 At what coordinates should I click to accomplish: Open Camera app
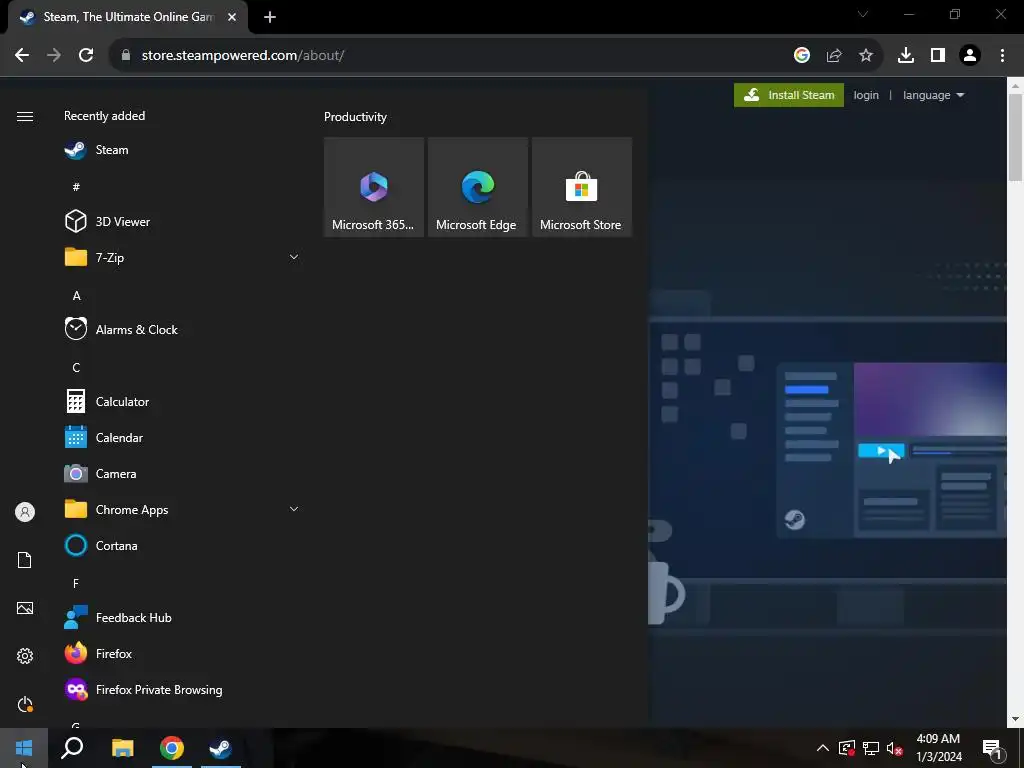click(x=182, y=473)
